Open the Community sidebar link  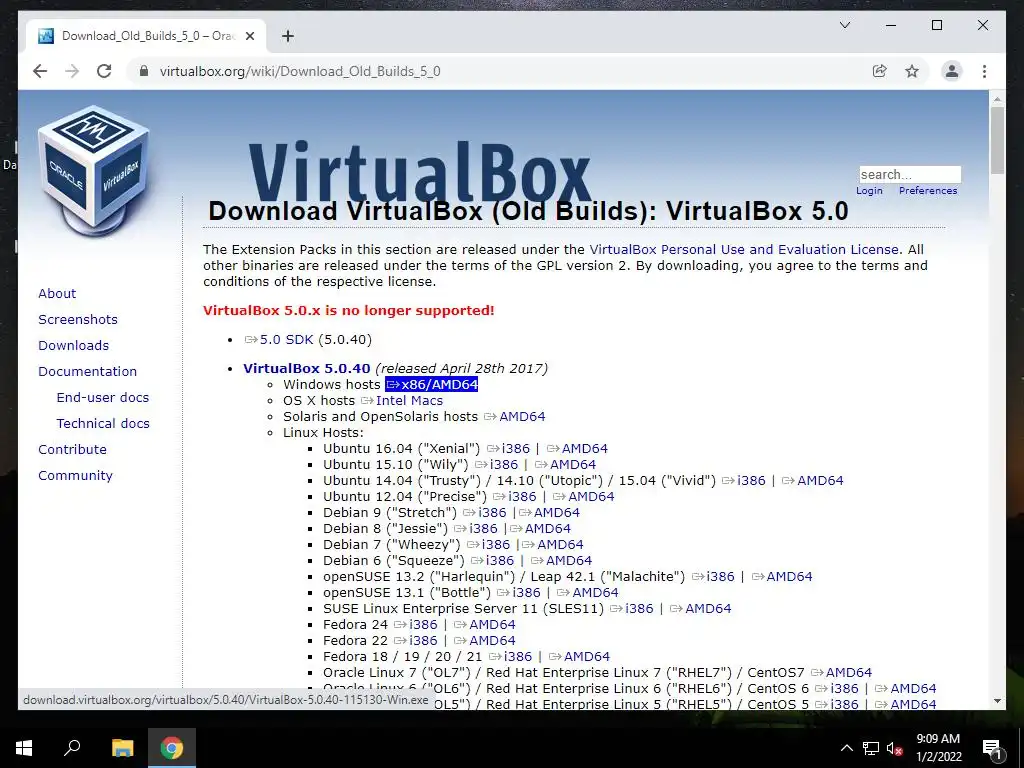click(75, 475)
